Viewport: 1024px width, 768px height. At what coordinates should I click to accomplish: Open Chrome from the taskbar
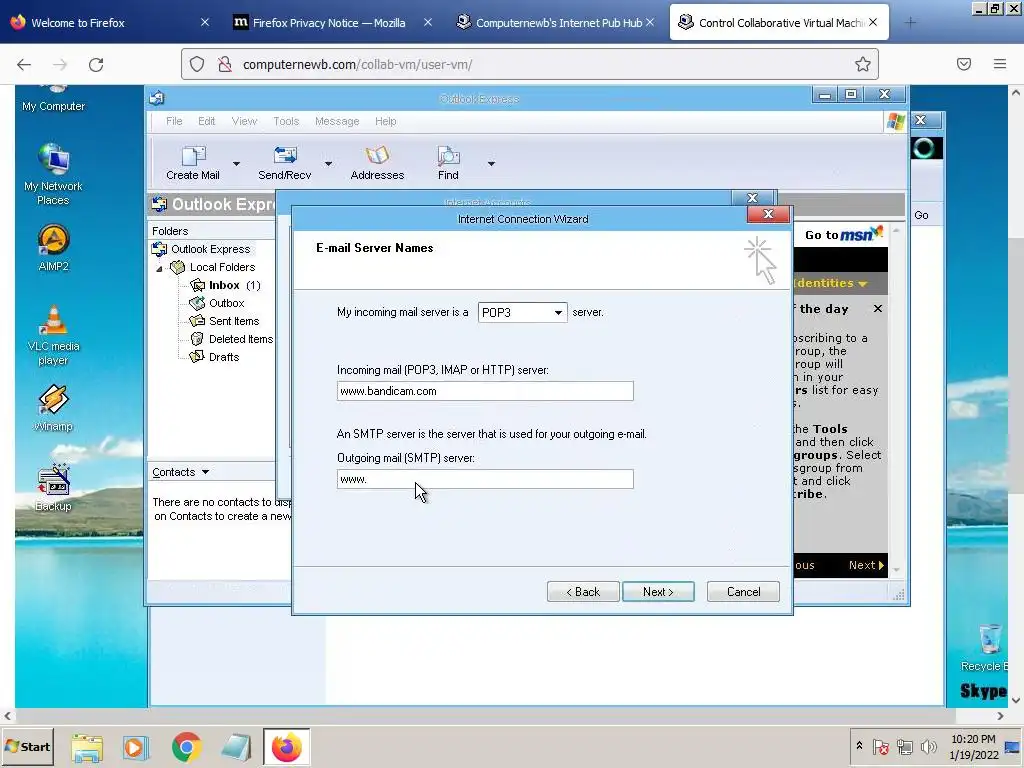187,747
